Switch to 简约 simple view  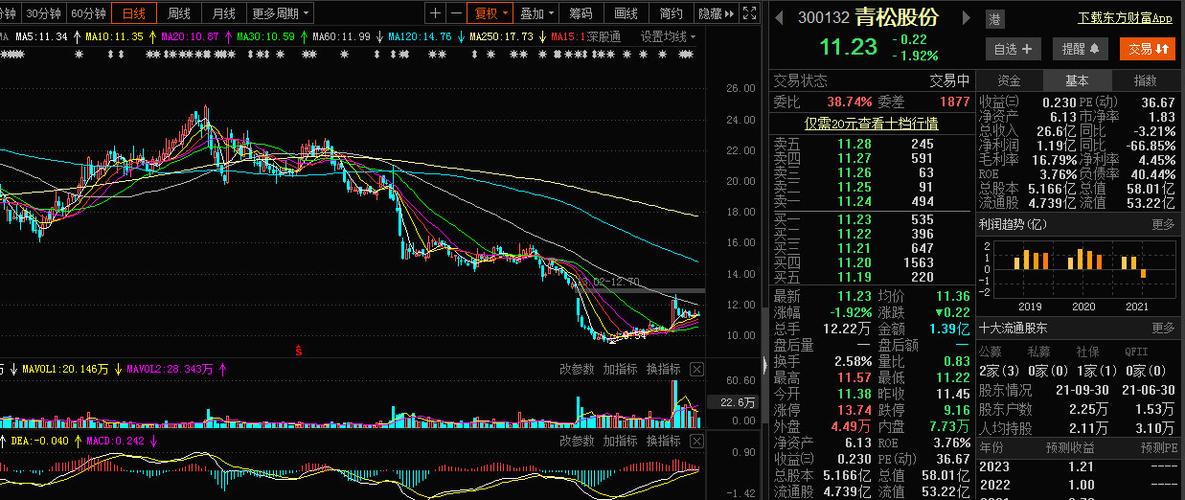coord(671,13)
